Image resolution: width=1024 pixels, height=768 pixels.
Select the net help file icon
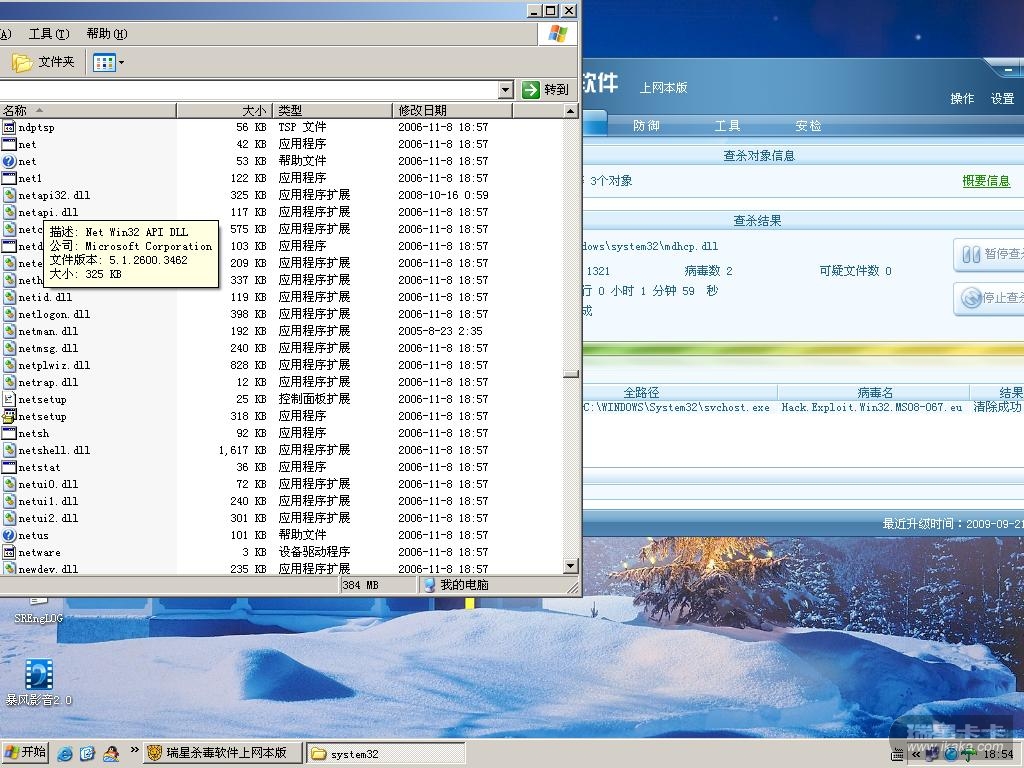click(x=9, y=161)
